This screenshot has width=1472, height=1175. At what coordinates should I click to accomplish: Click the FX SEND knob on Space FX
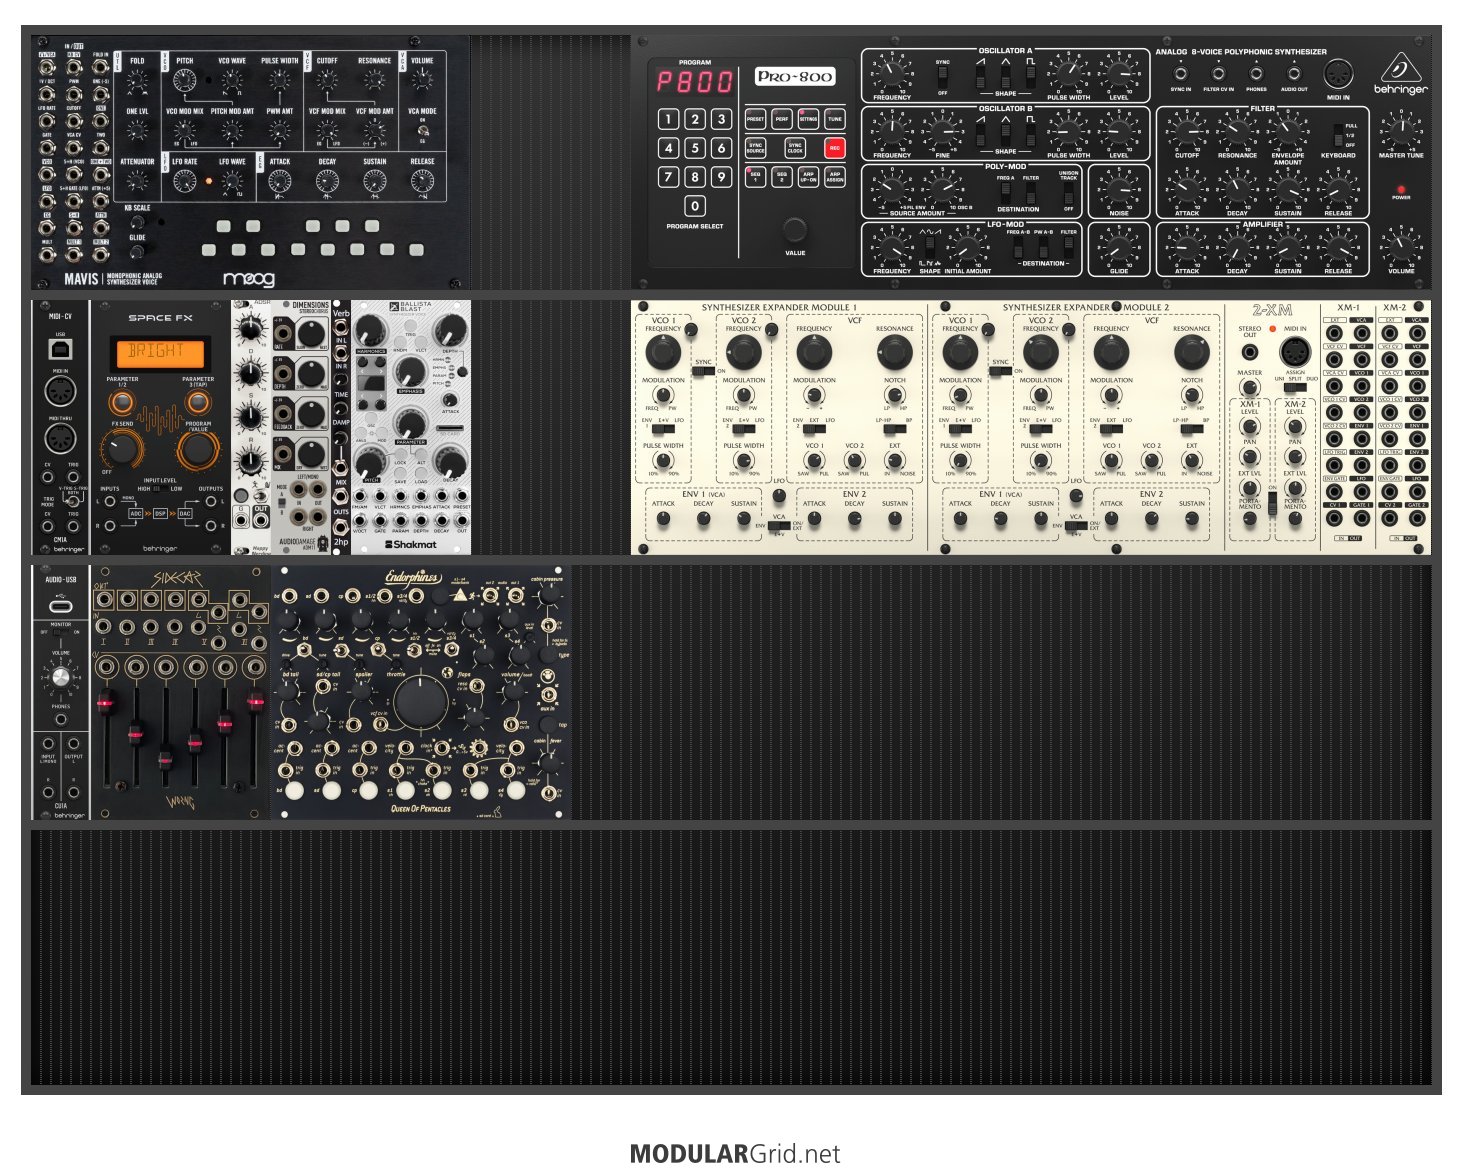coord(120,450)
